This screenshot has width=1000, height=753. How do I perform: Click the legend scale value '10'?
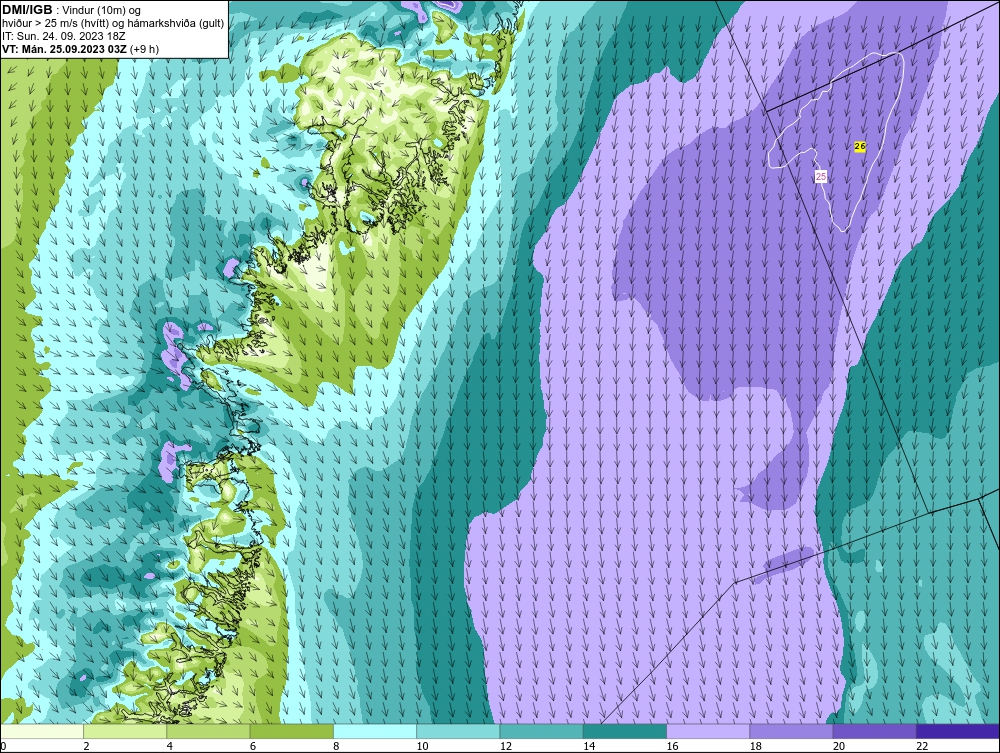coord(422,747)
